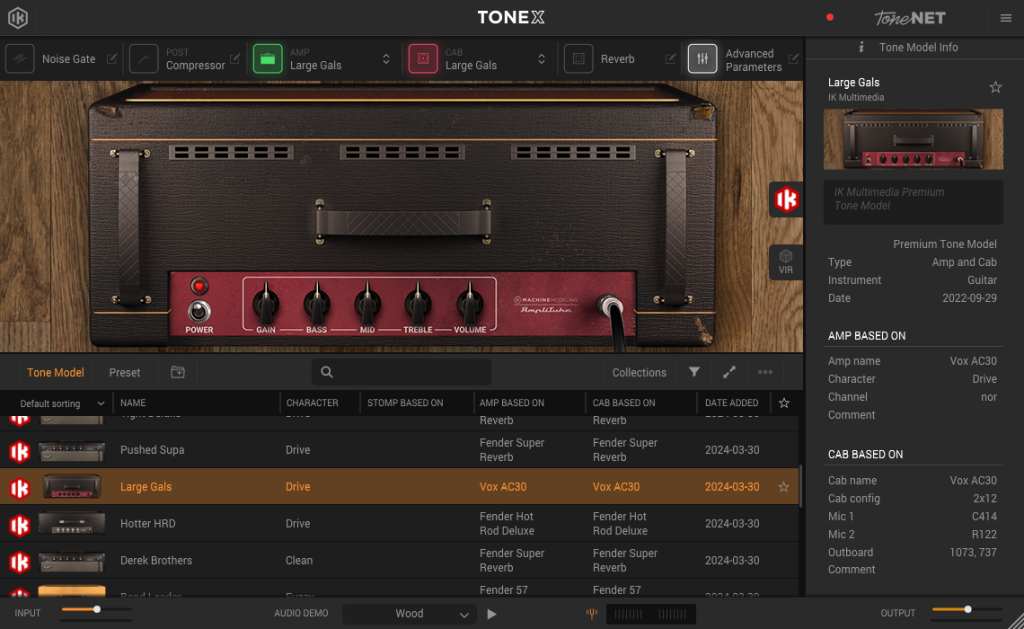This screenshot has width=1024, height=629.
Task: Click the favorites star column header
Action: click(784, 403)
